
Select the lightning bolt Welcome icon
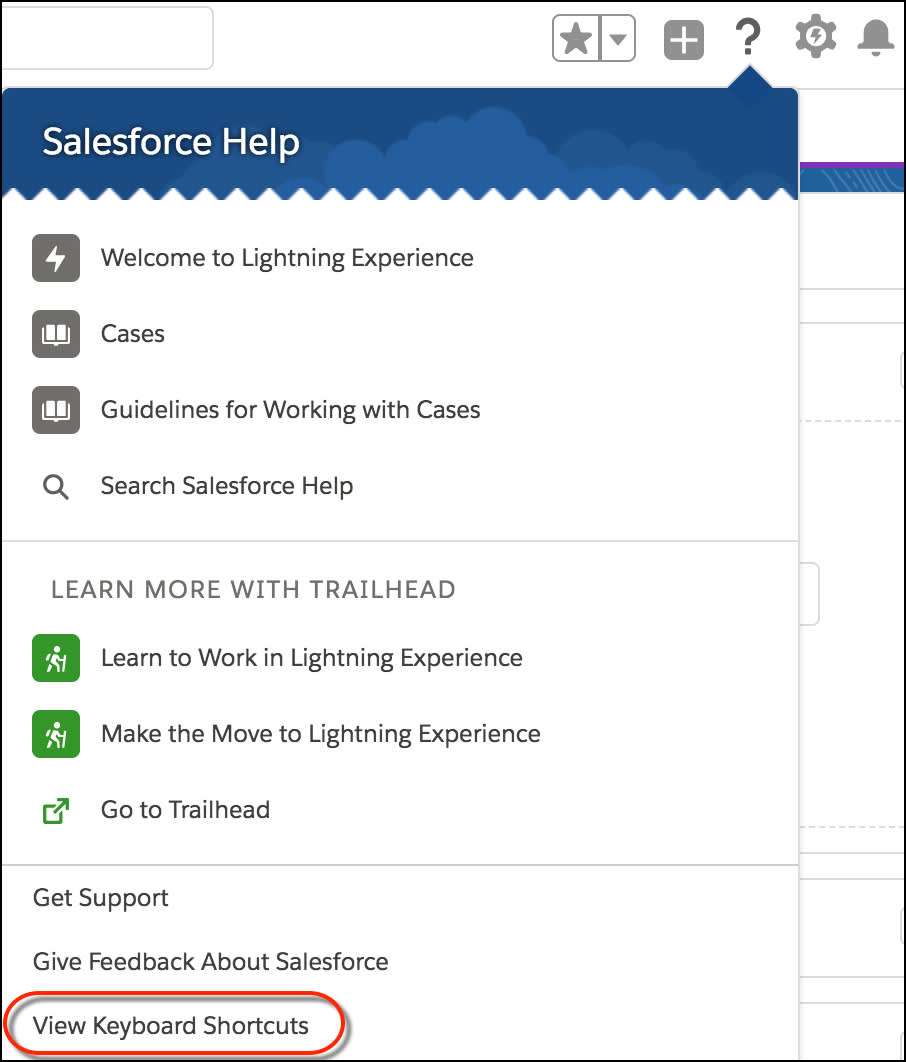pos(56,257)
